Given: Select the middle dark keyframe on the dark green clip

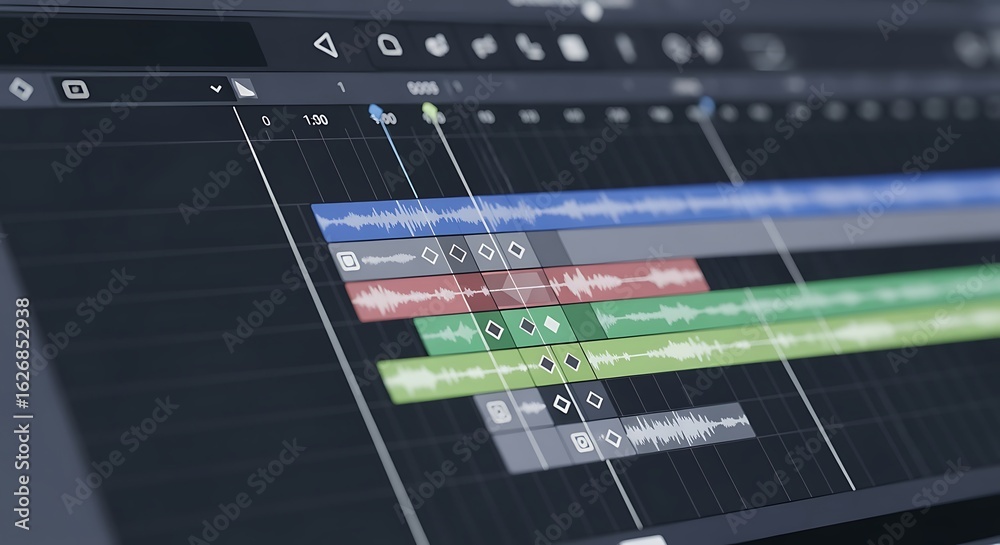Looking at the screenshot, I should tap(527, 326).
